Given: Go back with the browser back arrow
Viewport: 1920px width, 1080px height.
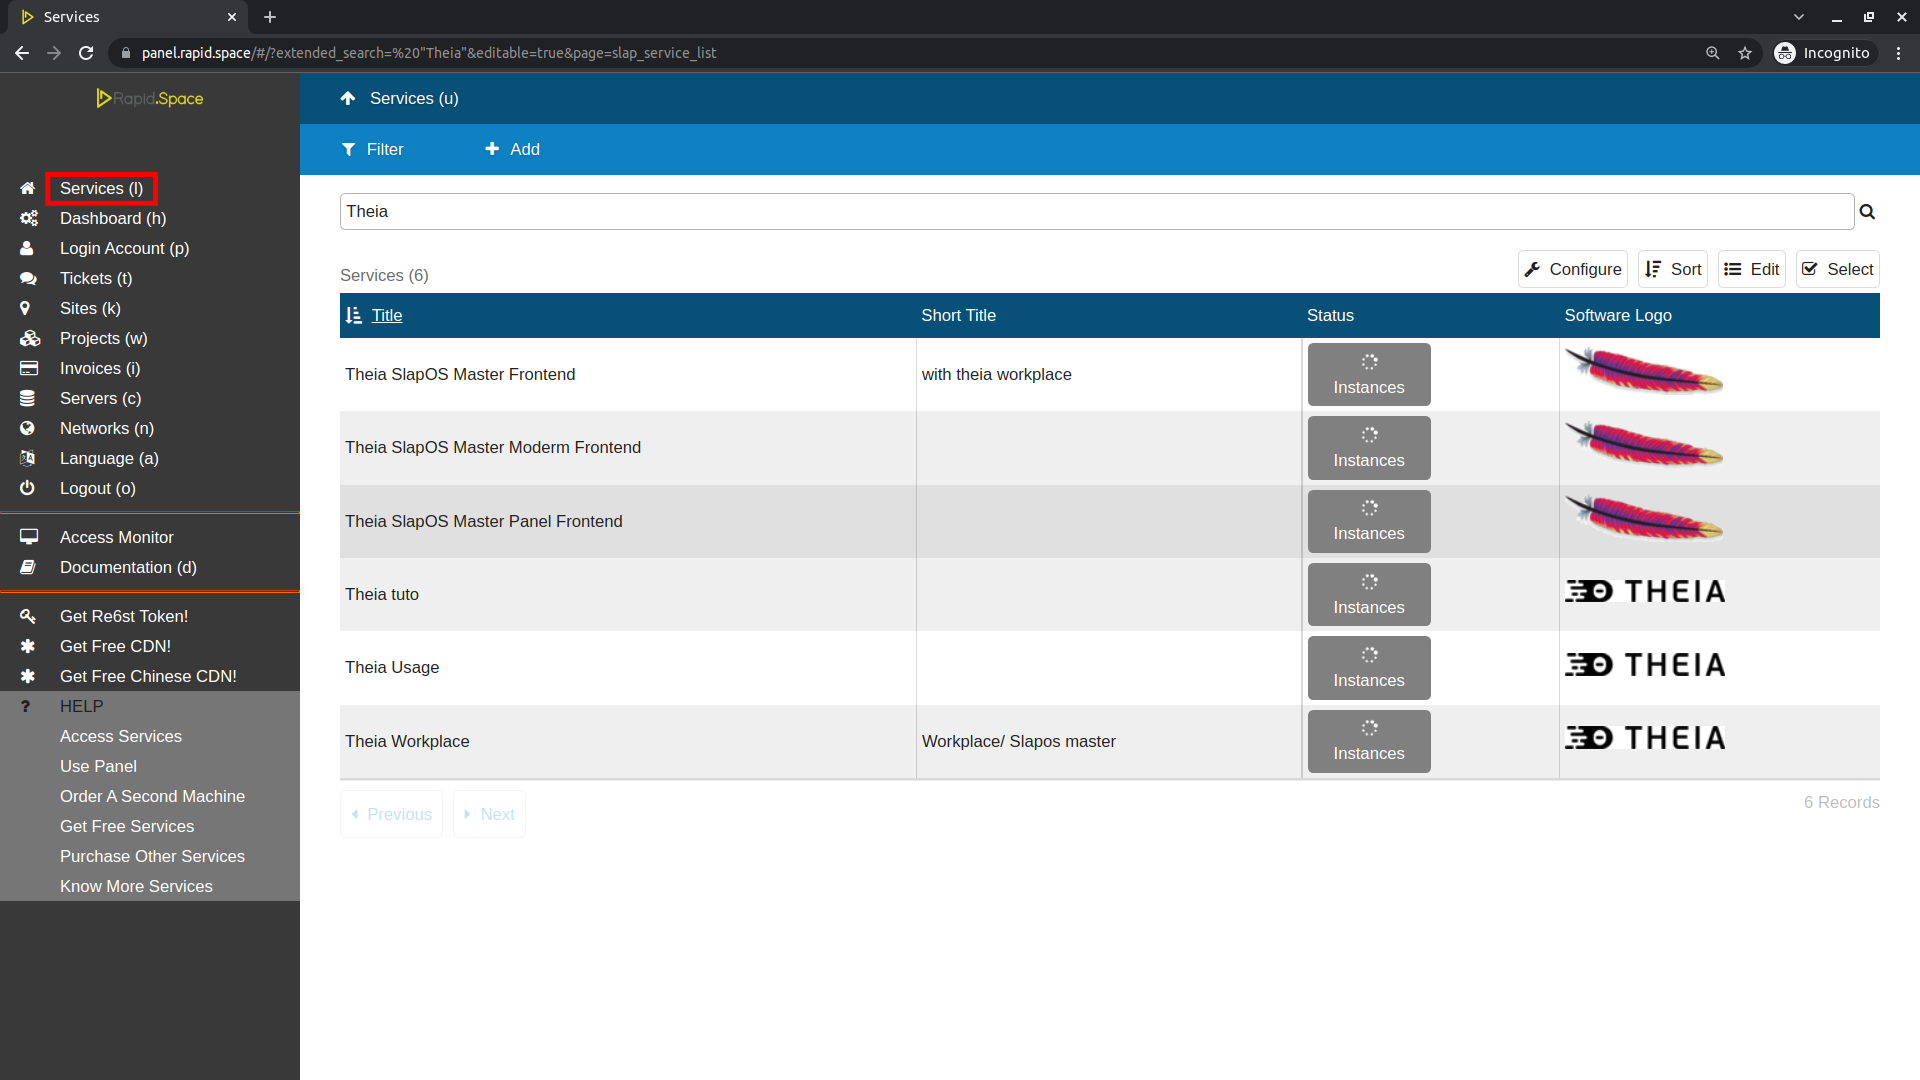Looking at the screenshot, I should tap(22, 53).
